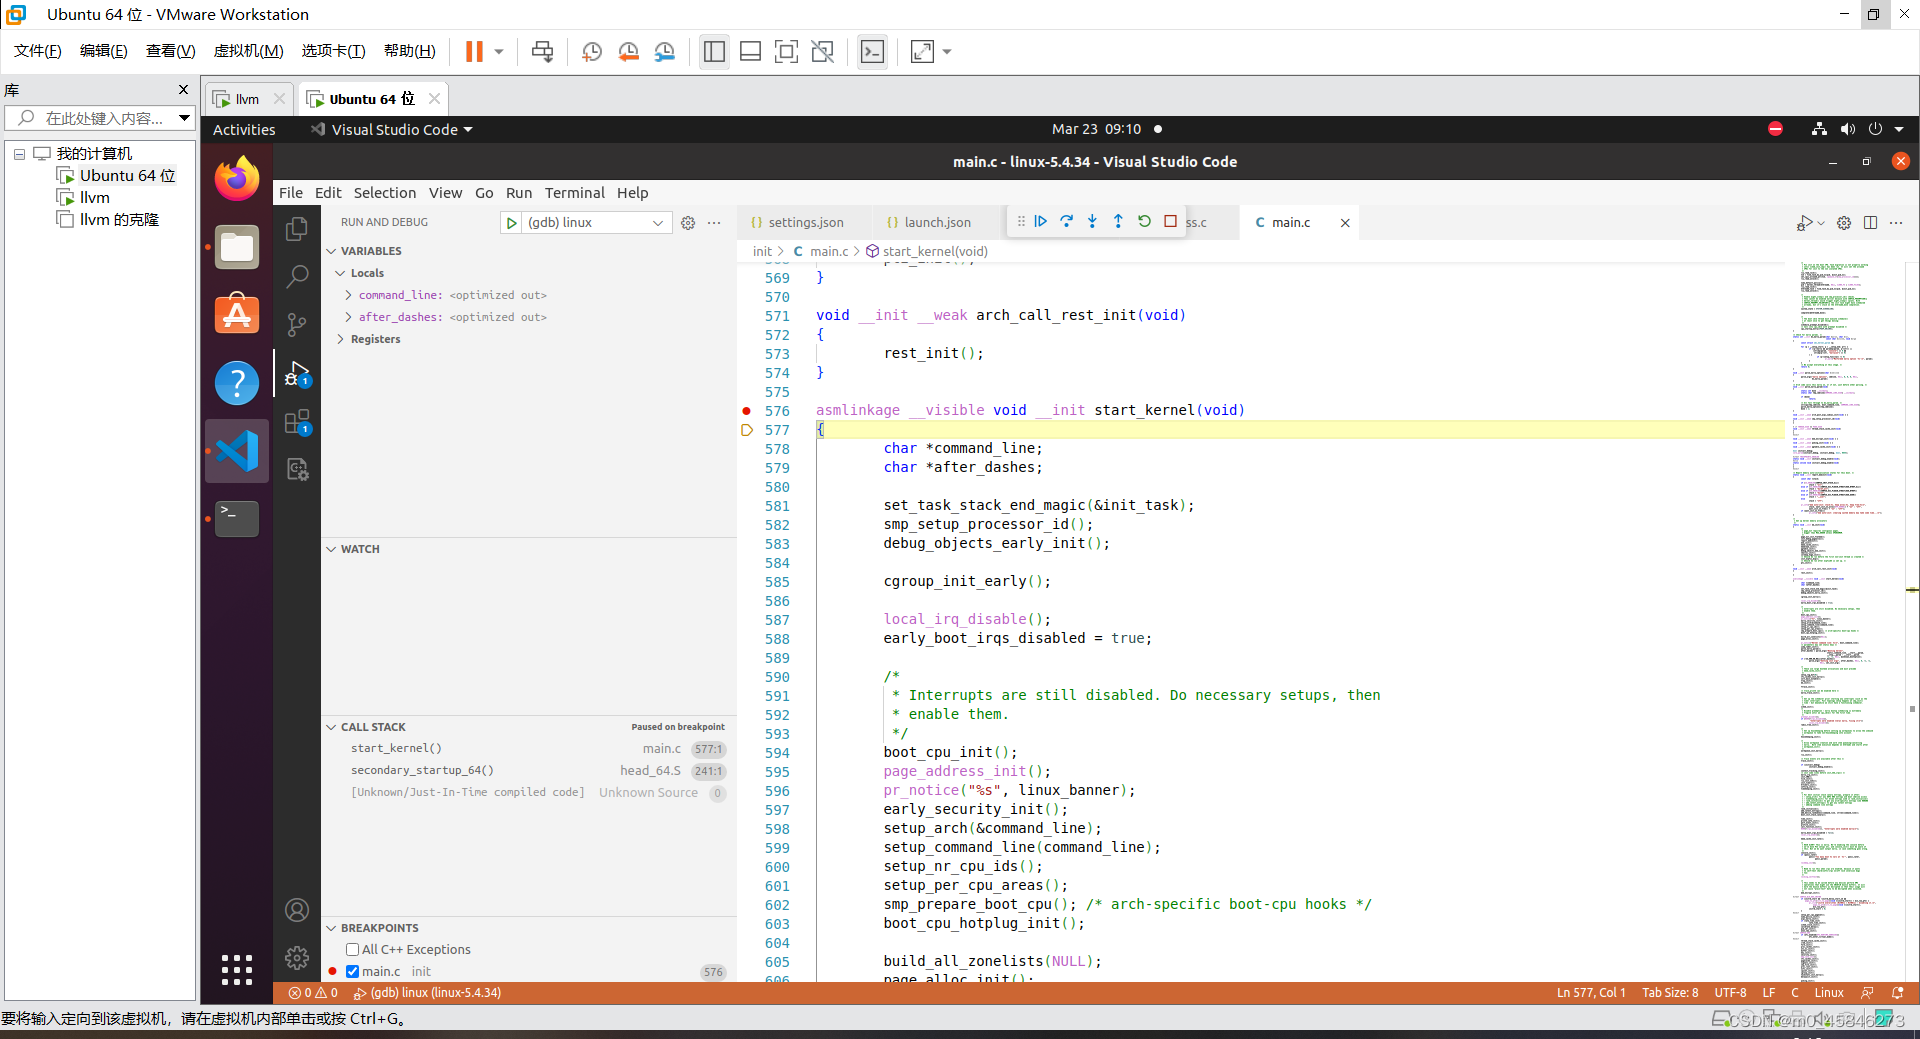Viewport: 1920px width, 1039px height.
Task: Click the VMware library search input field
Action: [100, 118]
